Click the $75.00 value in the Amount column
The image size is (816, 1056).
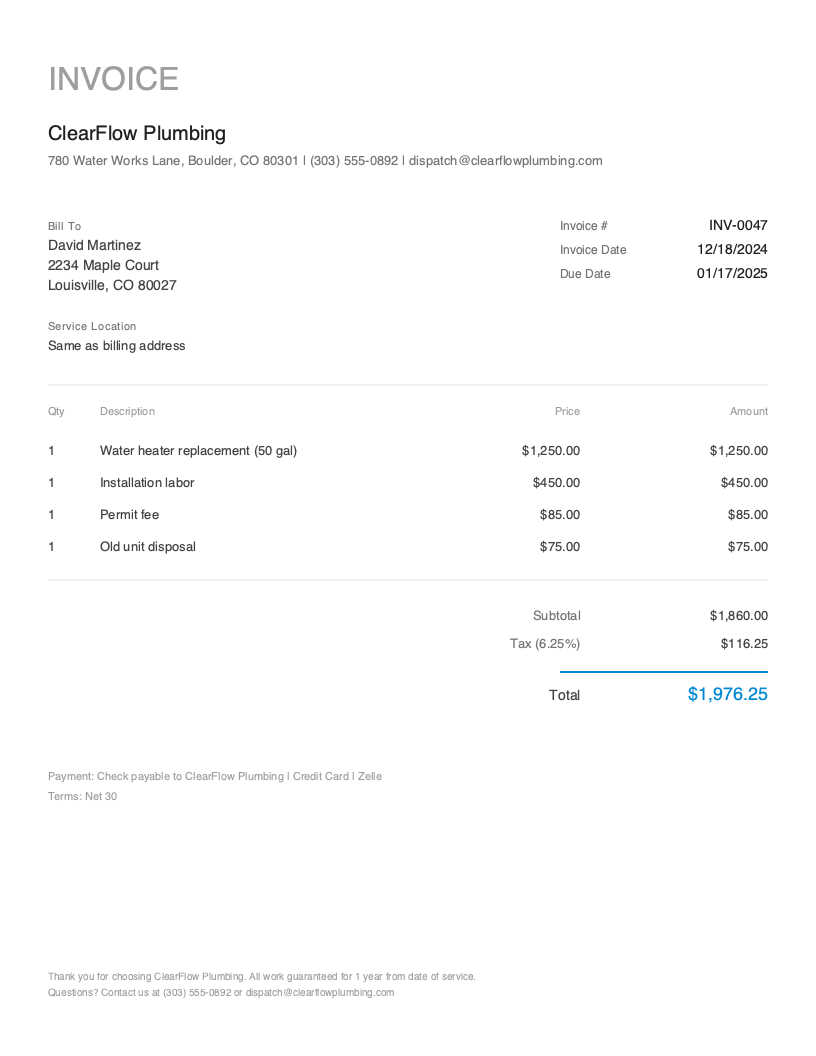[x=747, y=547]
